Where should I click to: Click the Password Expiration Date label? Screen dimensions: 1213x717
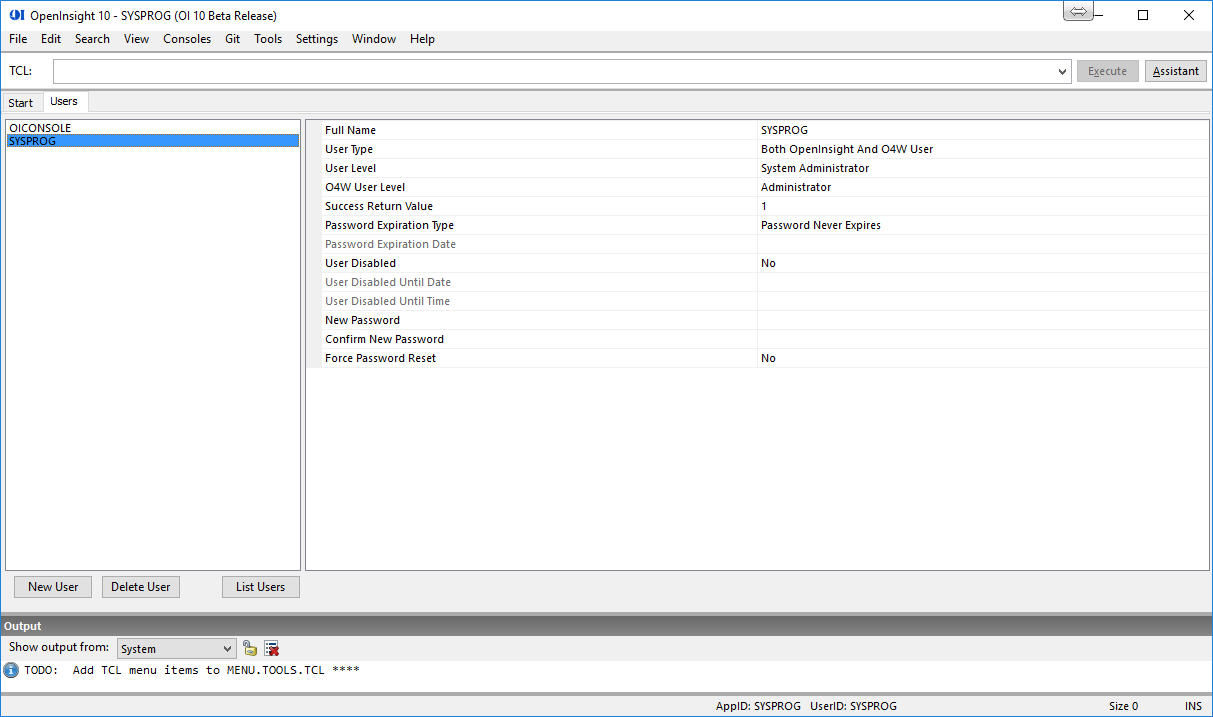click(390, 244)
